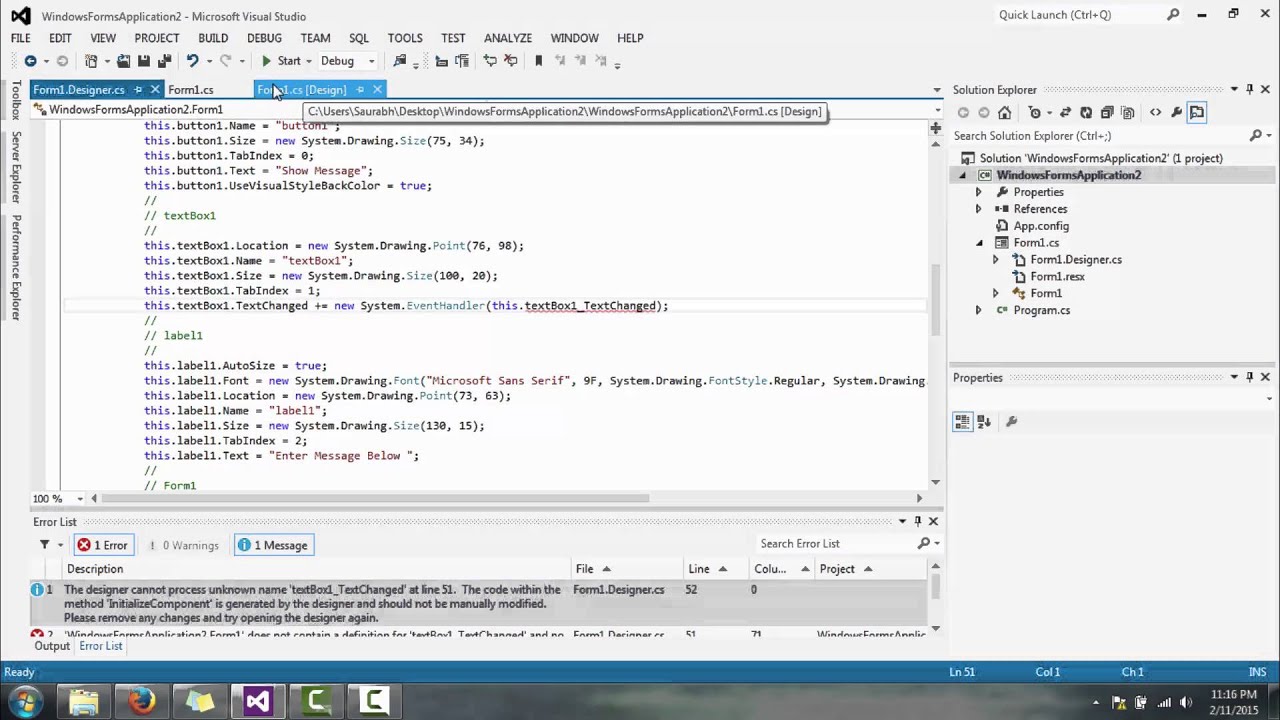Image resolution: width=1280 pixels, height=720 pixels.
Task: Click the Home icon in Solution Explorer
Action: (1005, 113)
